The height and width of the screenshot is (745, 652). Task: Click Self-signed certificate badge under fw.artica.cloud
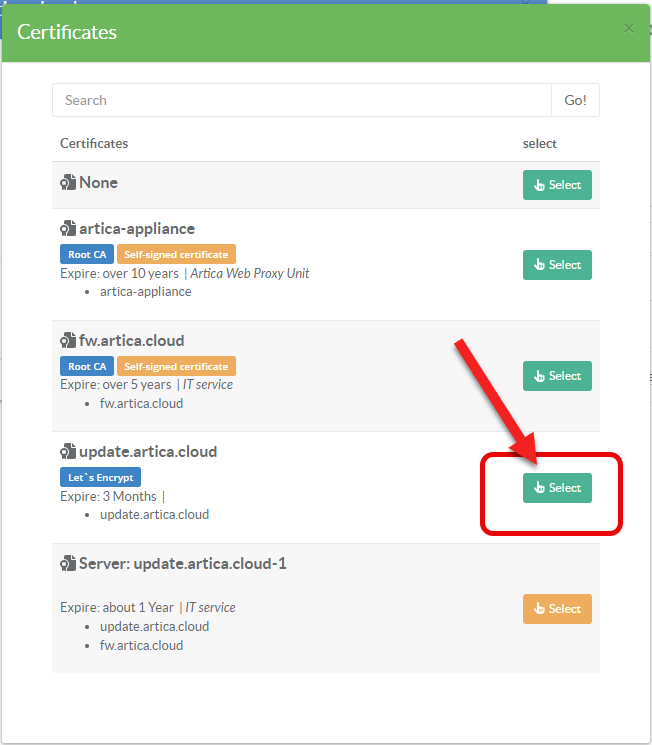click(176, 366)
